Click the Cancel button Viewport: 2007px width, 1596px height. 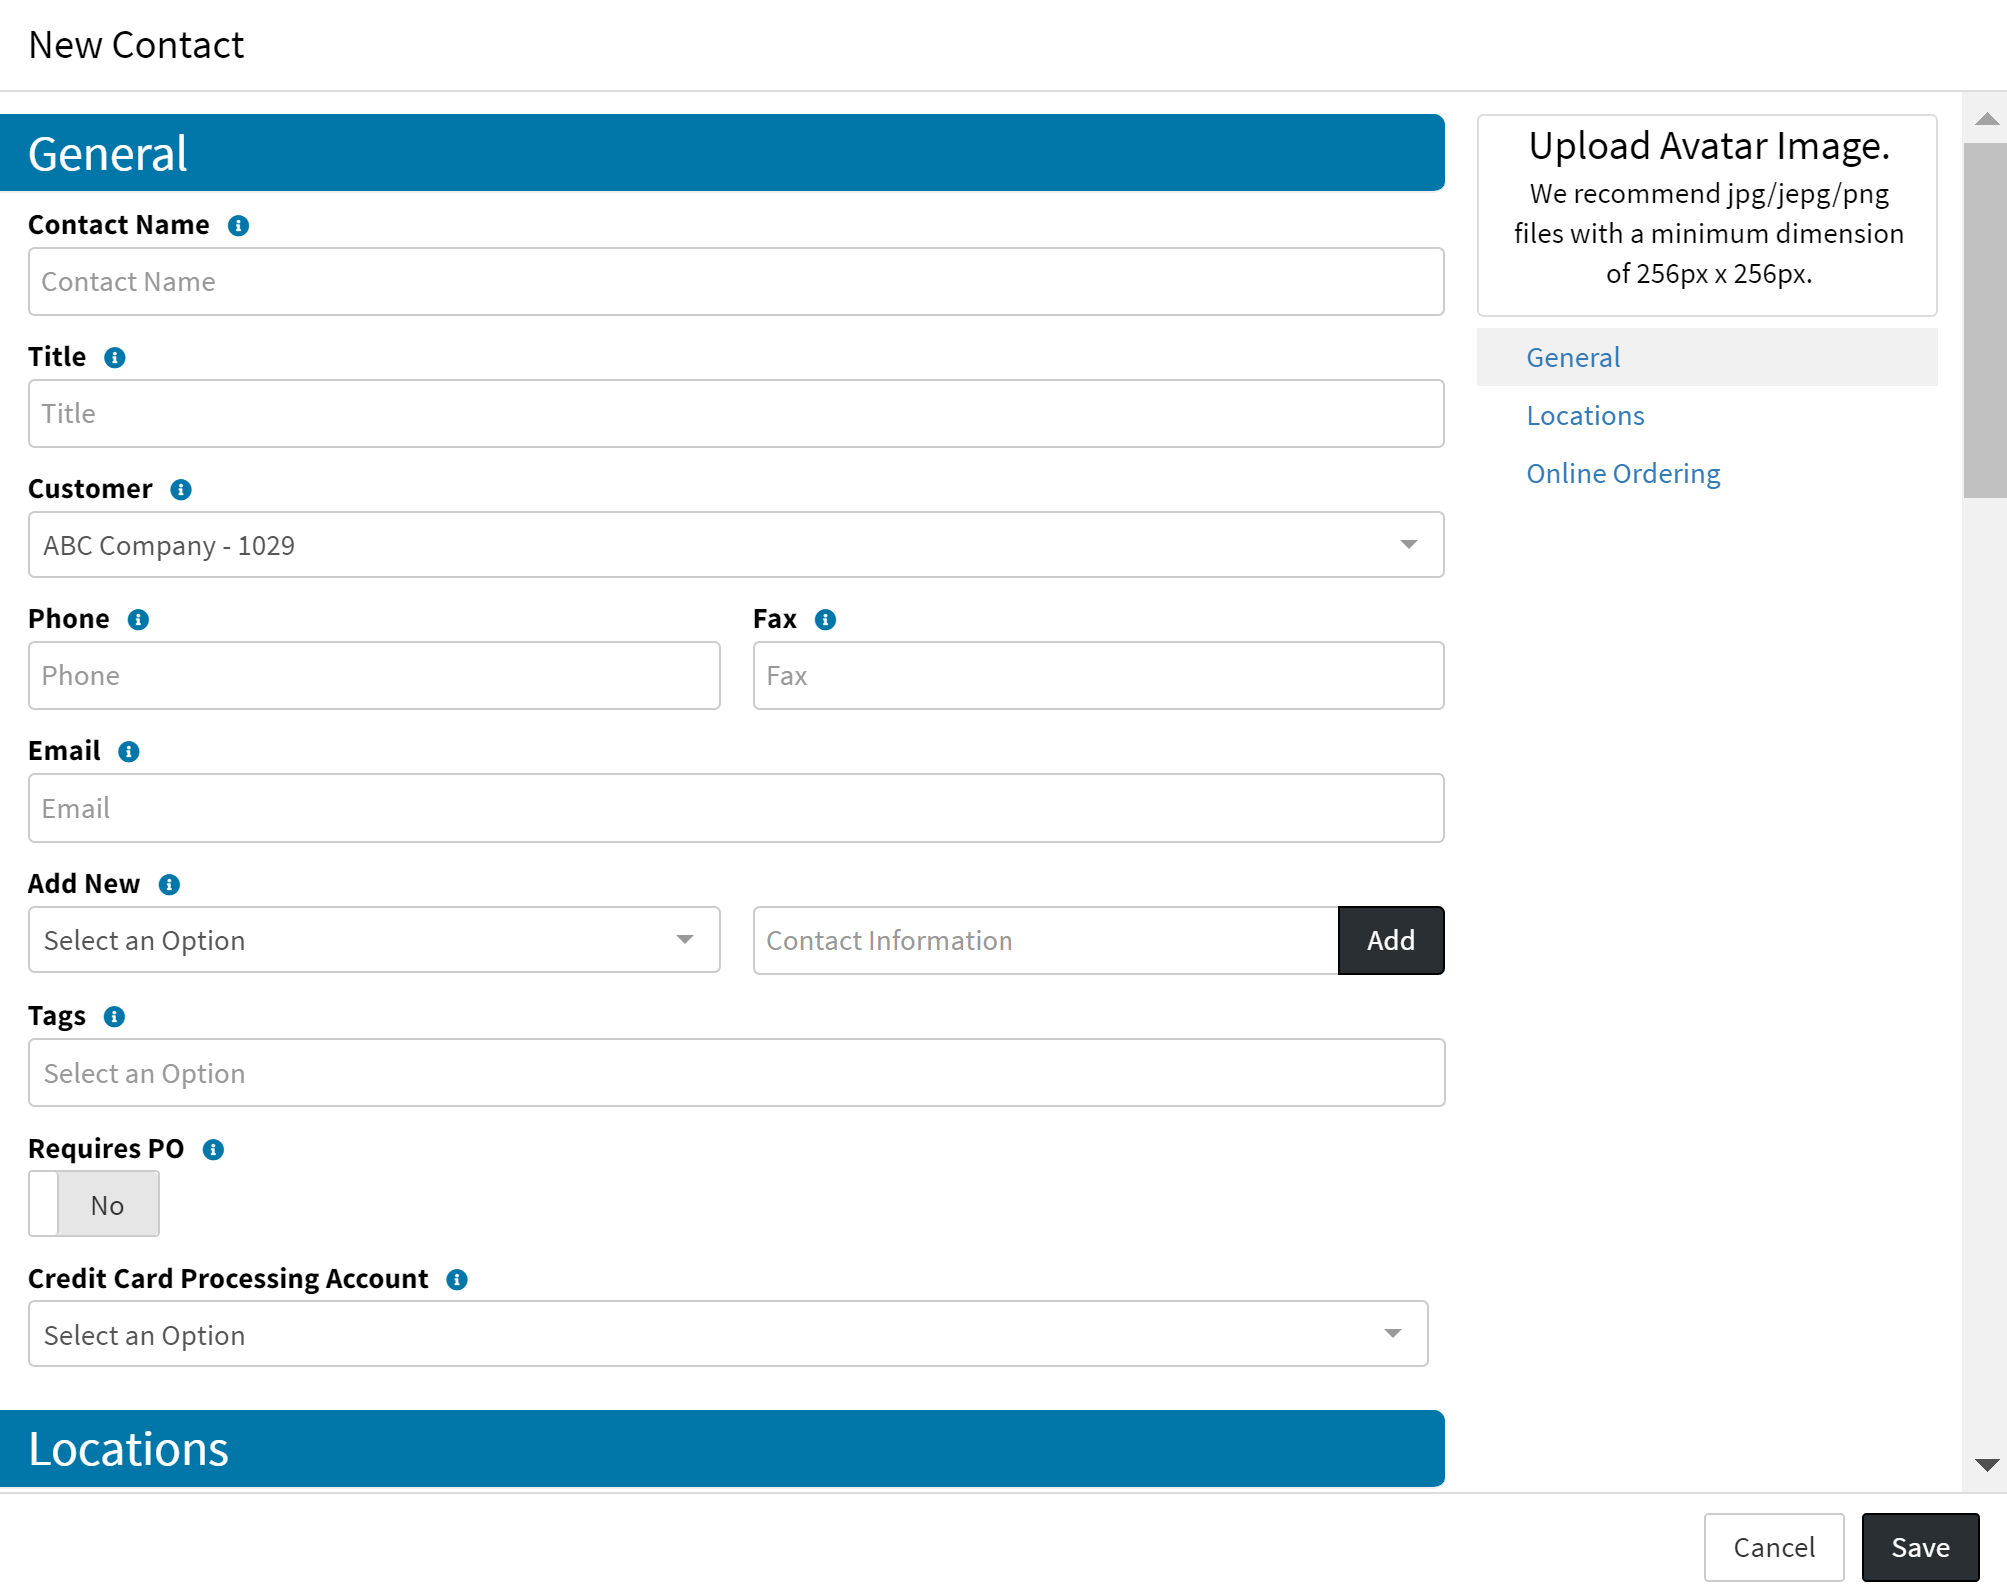1772,1547
